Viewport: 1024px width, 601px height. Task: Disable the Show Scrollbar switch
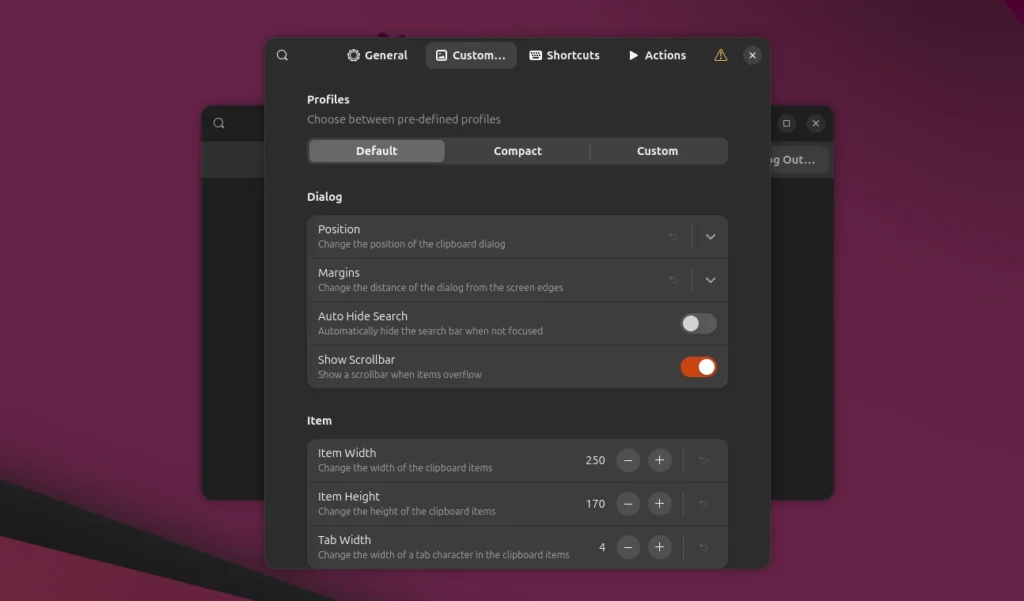tap(698, 367)
